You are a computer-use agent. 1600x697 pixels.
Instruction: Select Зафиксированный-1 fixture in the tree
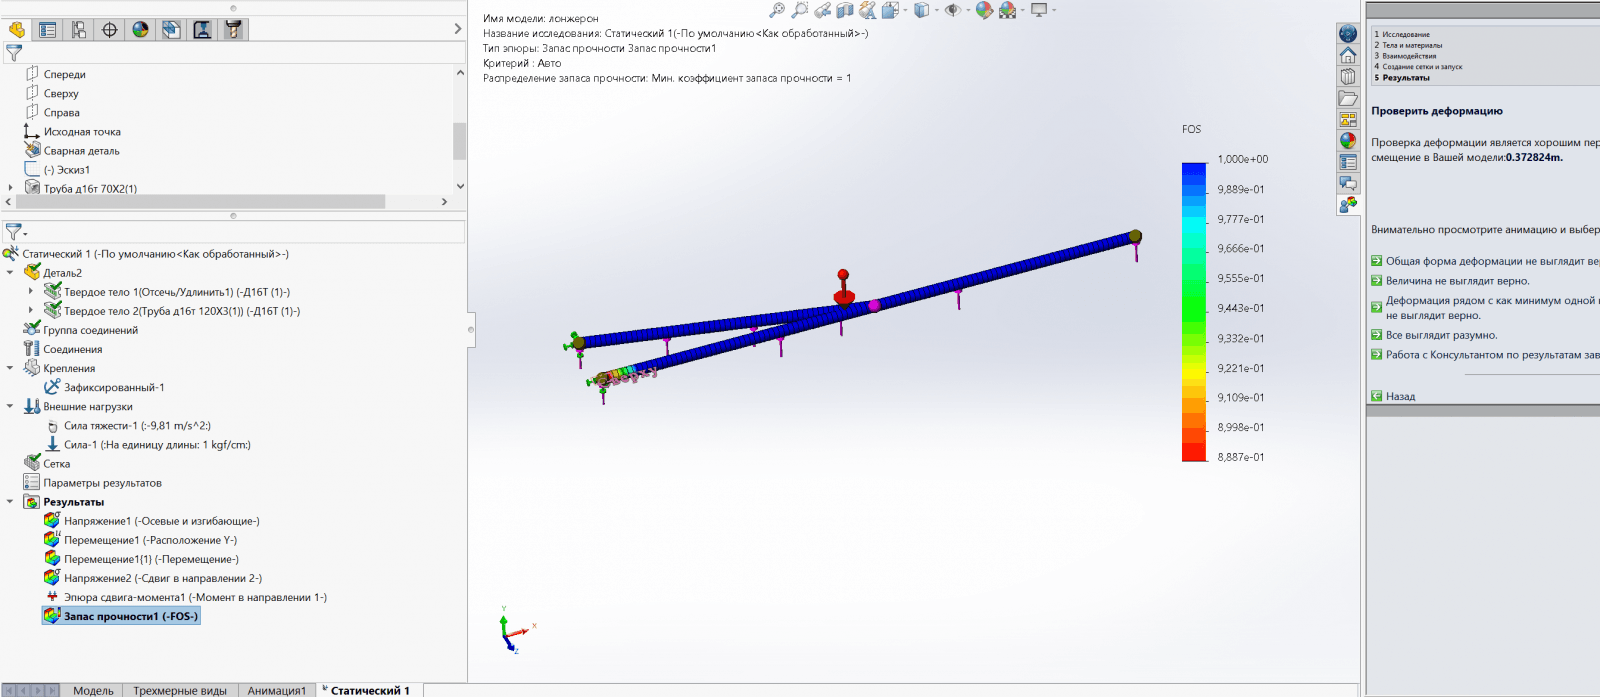coord(114,388)
